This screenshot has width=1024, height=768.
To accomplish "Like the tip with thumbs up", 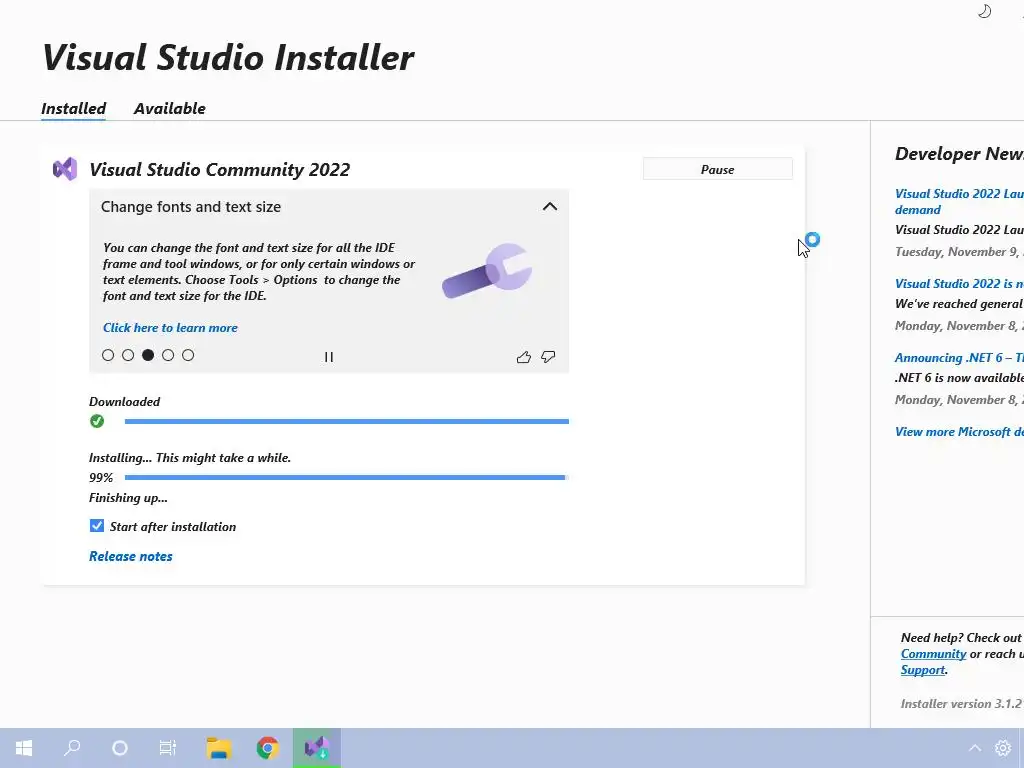I will click(523, 357).
